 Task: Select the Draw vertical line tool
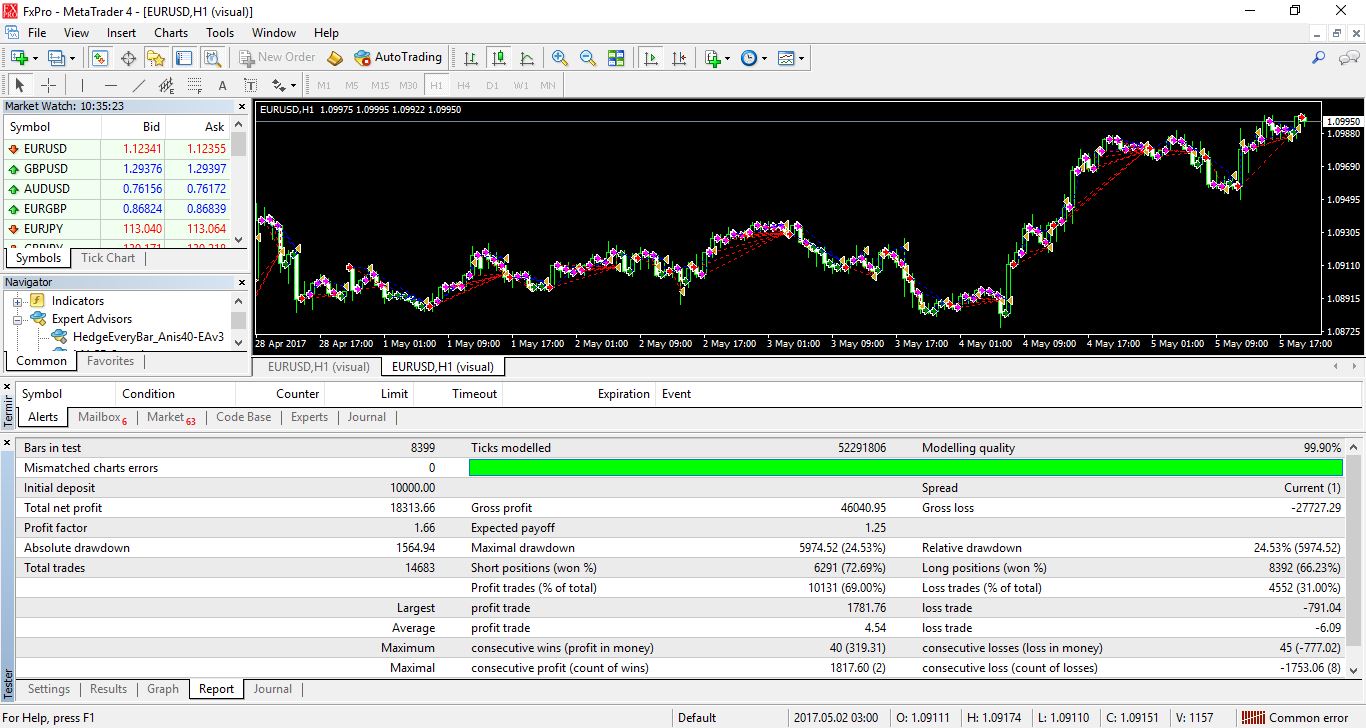tap(83, 85)
